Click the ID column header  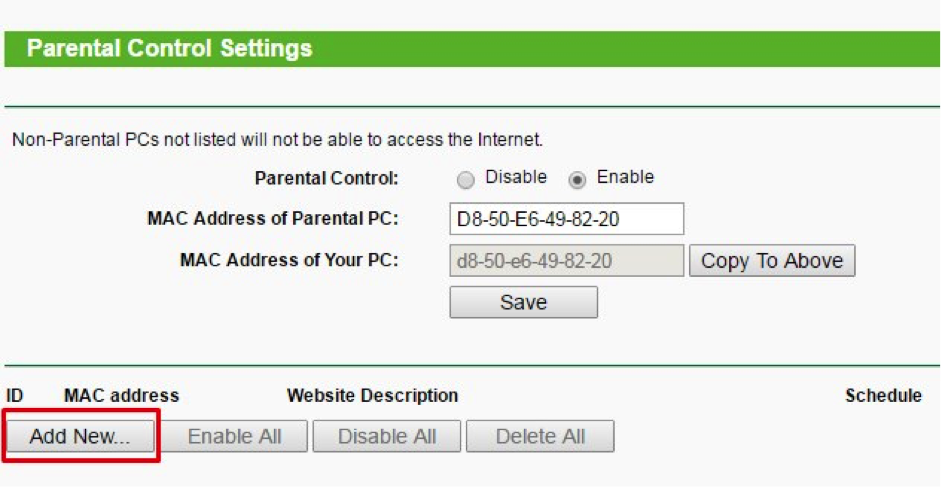pos(15,396)
